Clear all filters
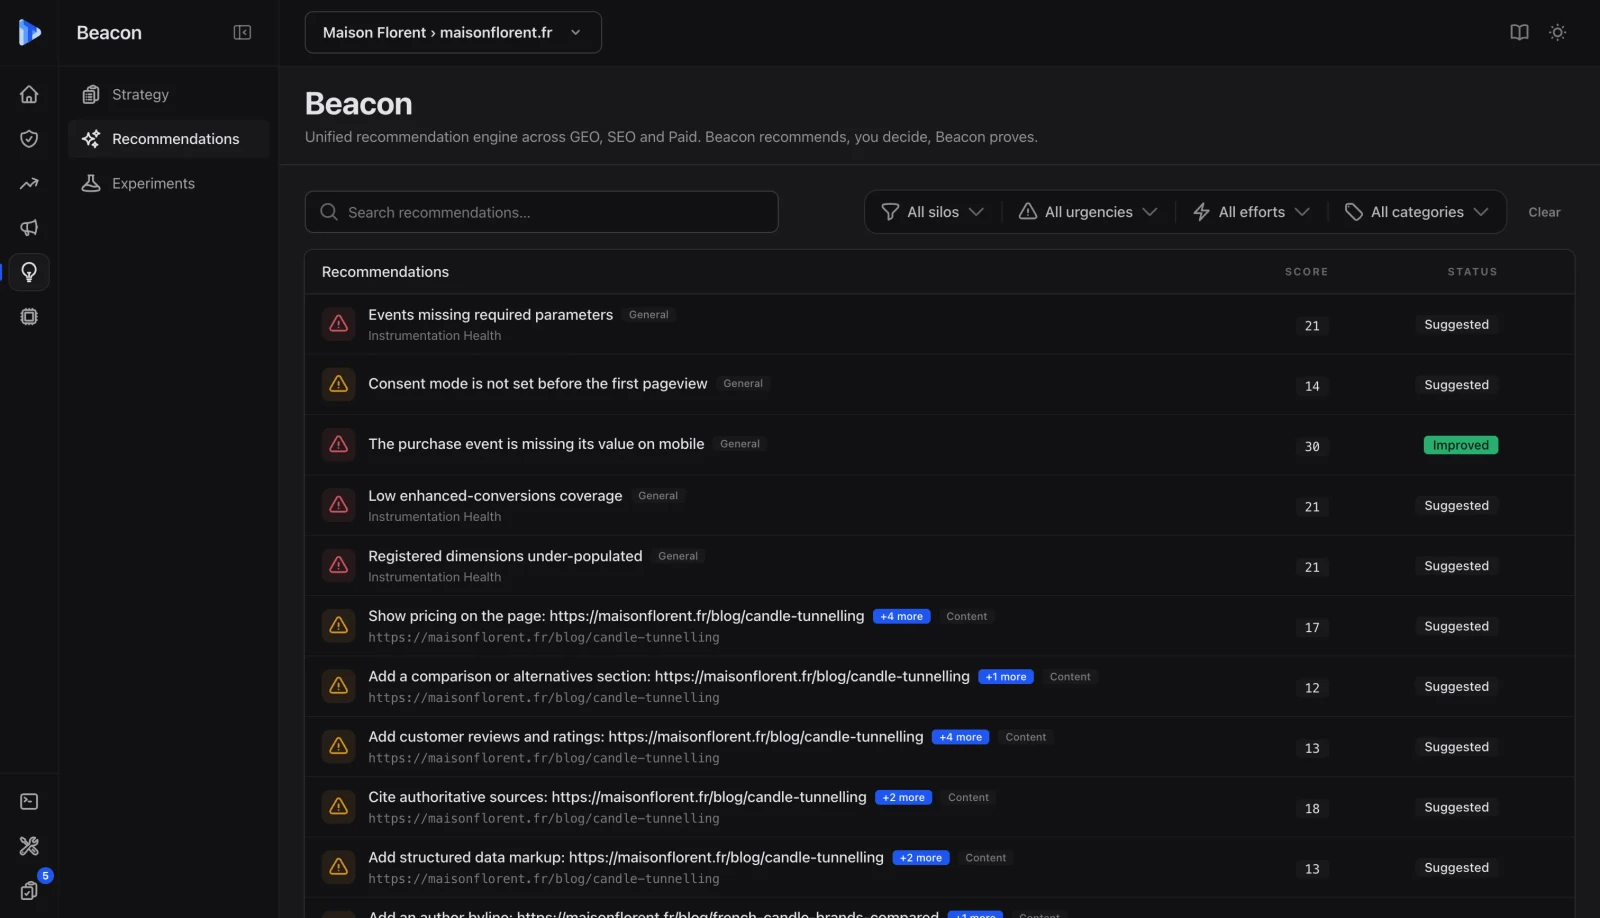Viewport: 1600px width, 918px height. [1544, 212]
